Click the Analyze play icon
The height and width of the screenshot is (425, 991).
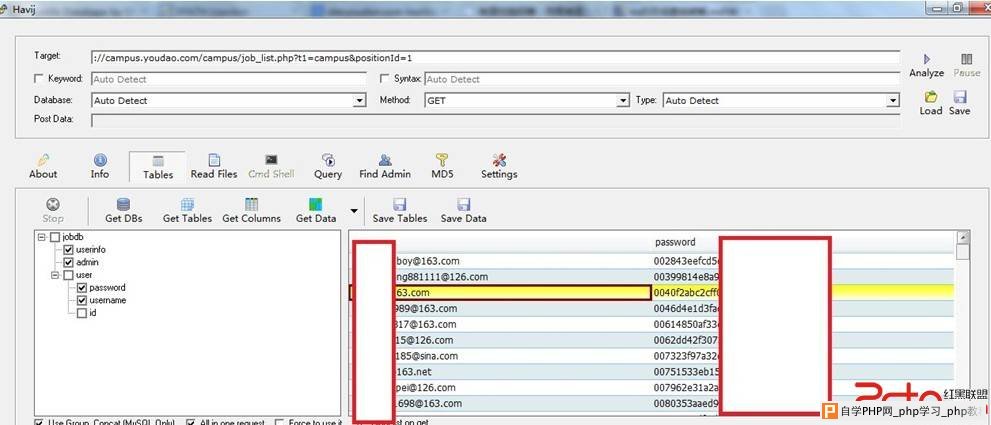pyautogui.click(x=927, y=59)
